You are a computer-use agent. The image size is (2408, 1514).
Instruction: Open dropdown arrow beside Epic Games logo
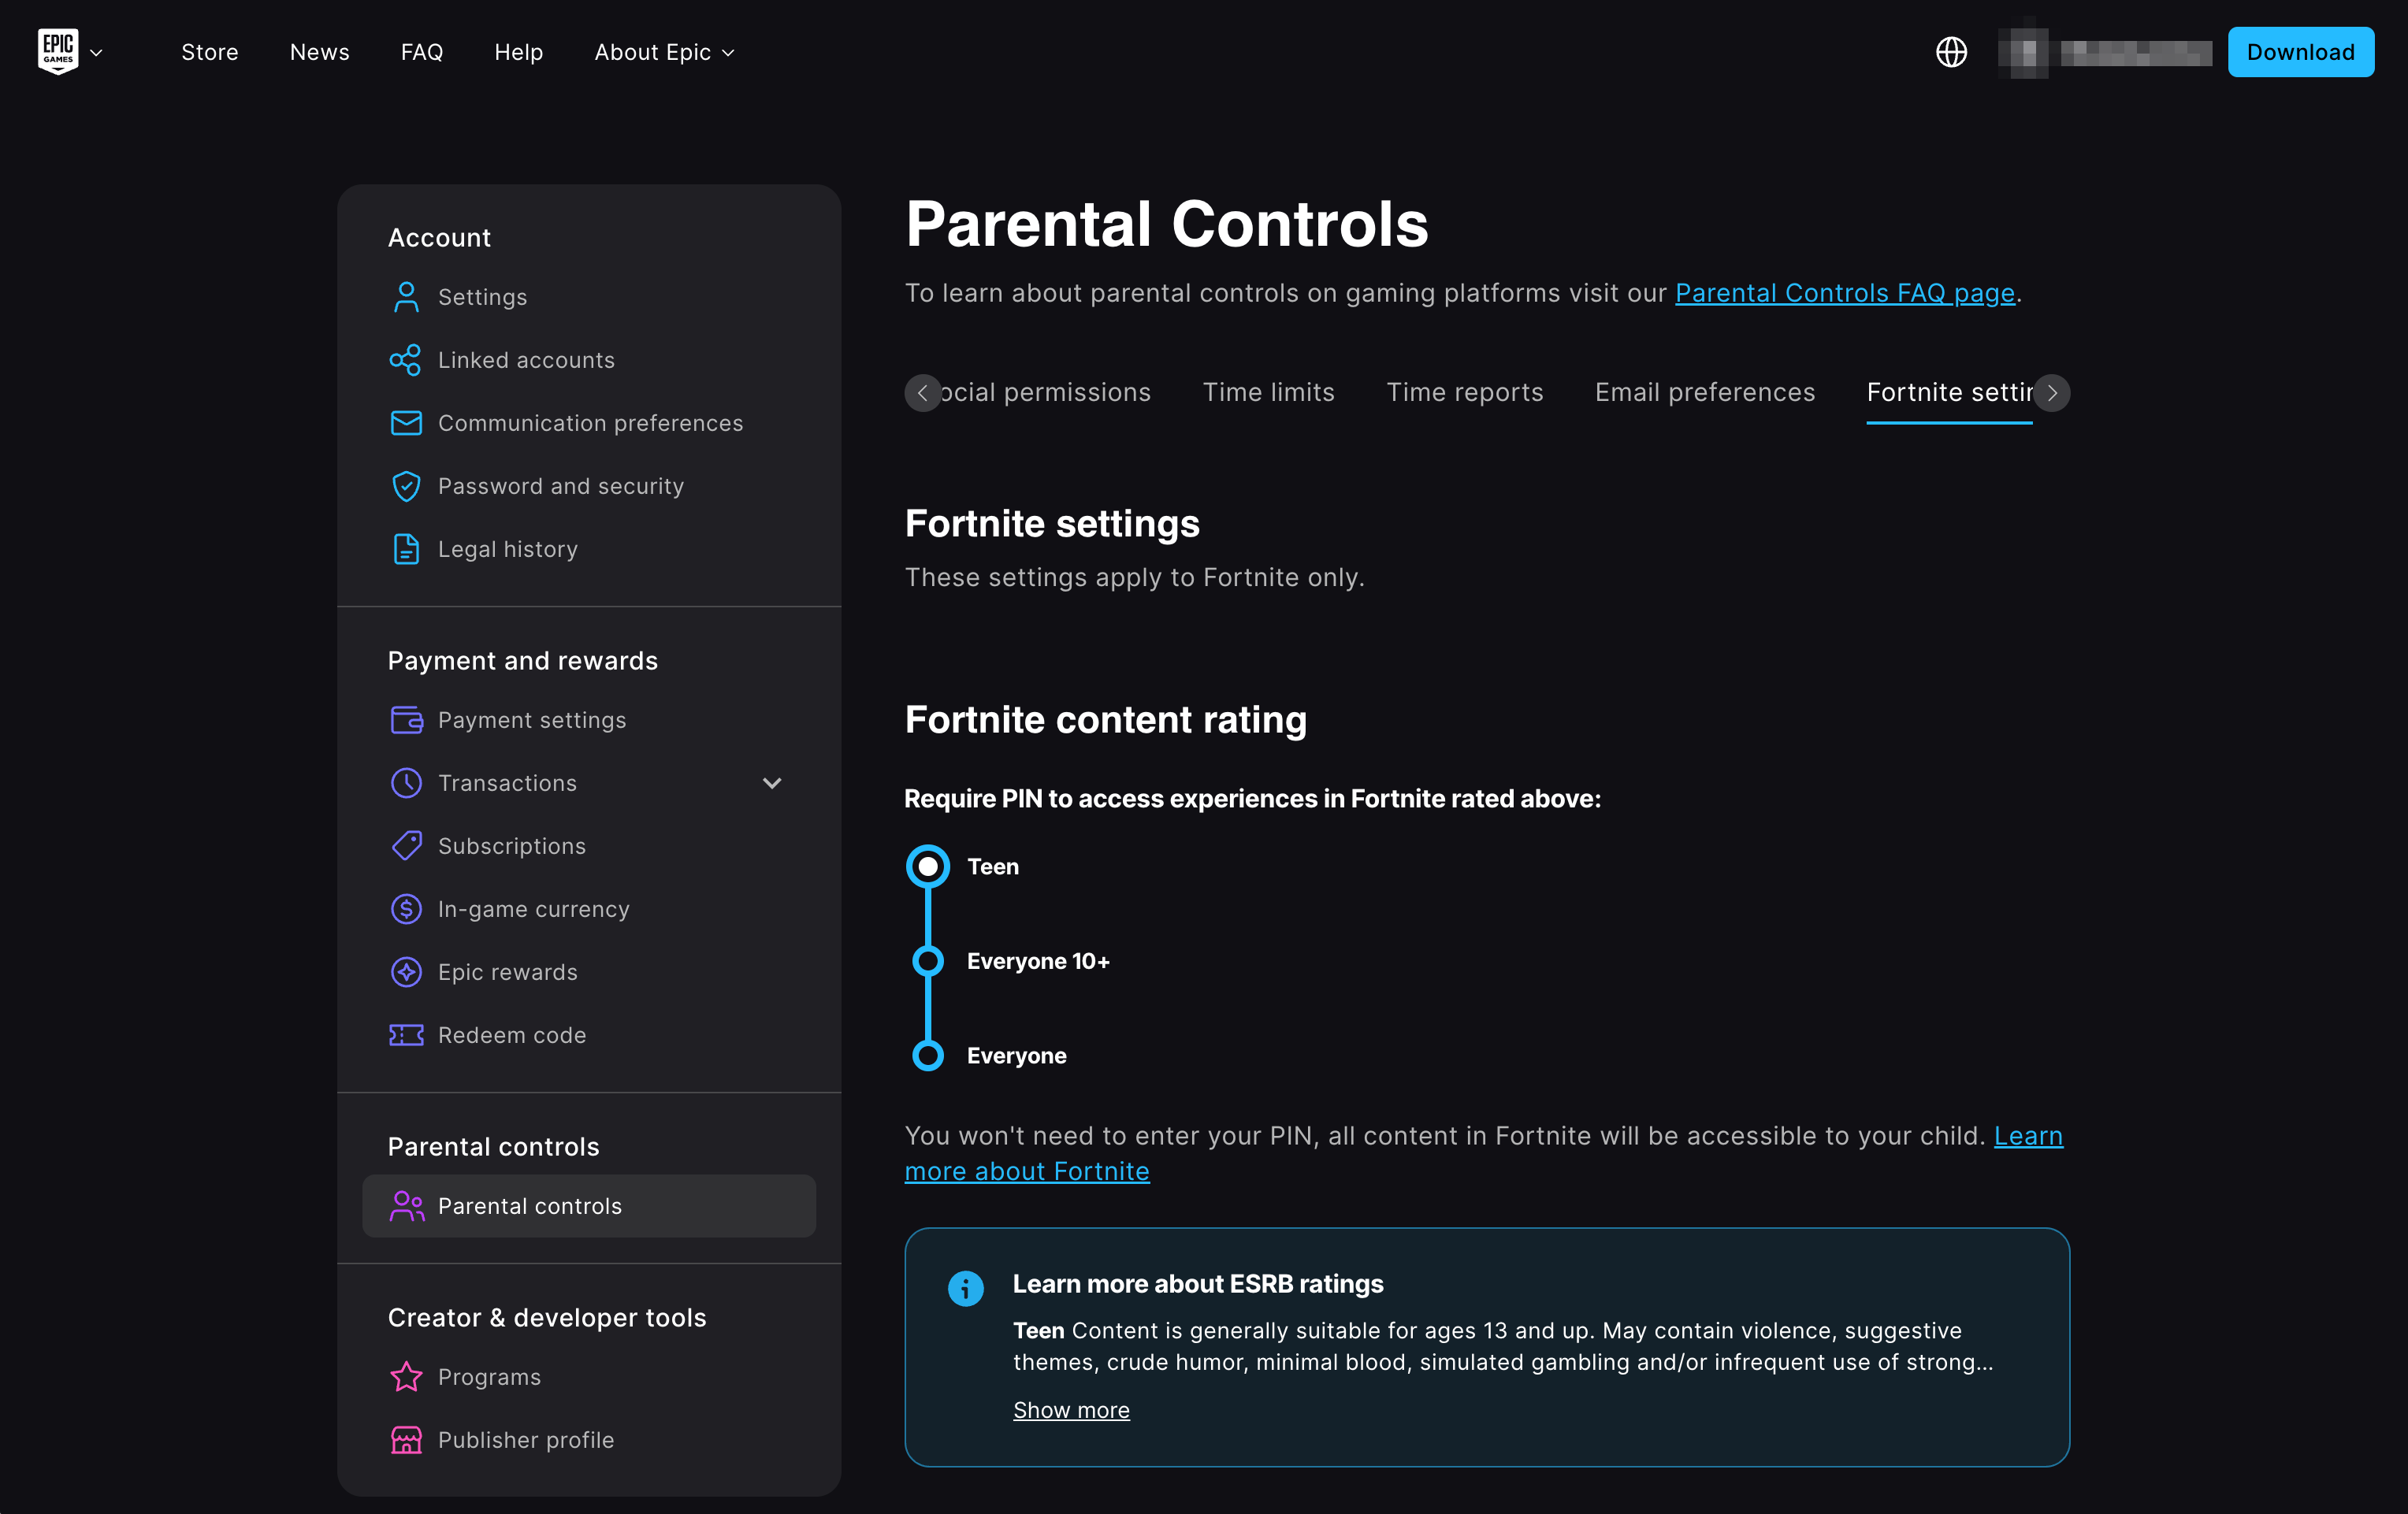[x=96, y=52]
